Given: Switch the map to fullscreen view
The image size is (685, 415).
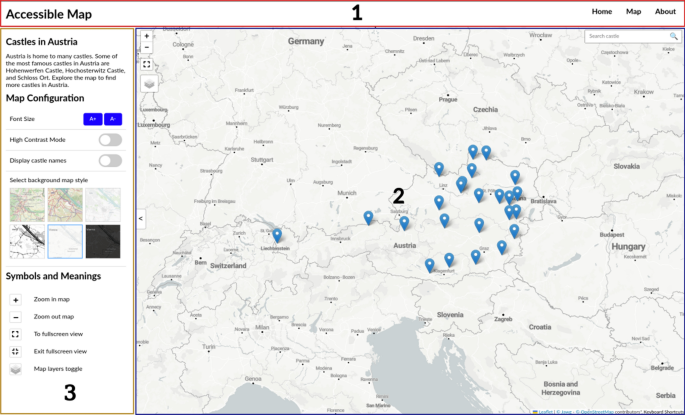Looking at the screenshot, I should click(147, 65).
